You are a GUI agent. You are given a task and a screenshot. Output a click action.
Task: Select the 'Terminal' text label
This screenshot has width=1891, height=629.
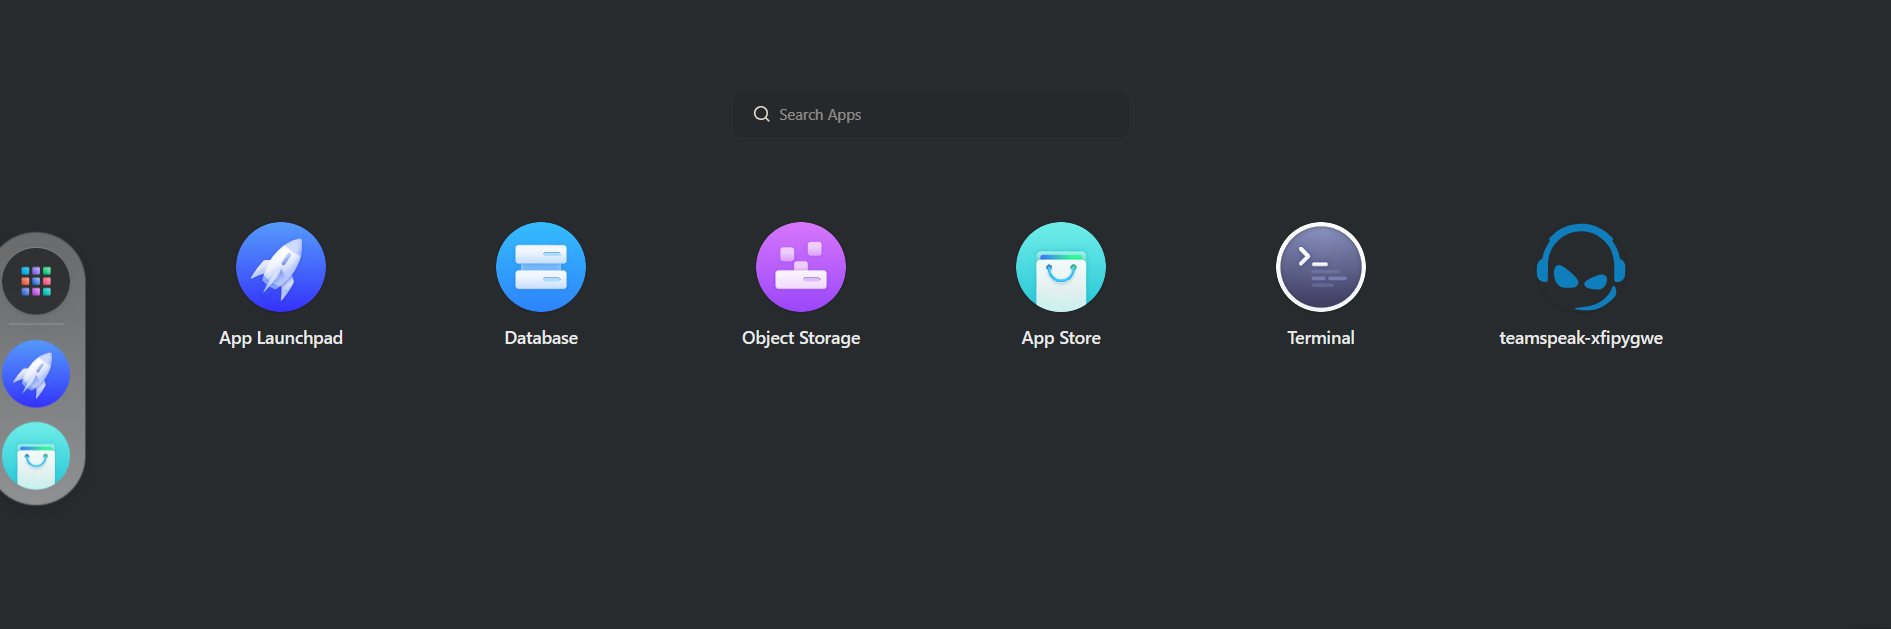point(1321,338)
